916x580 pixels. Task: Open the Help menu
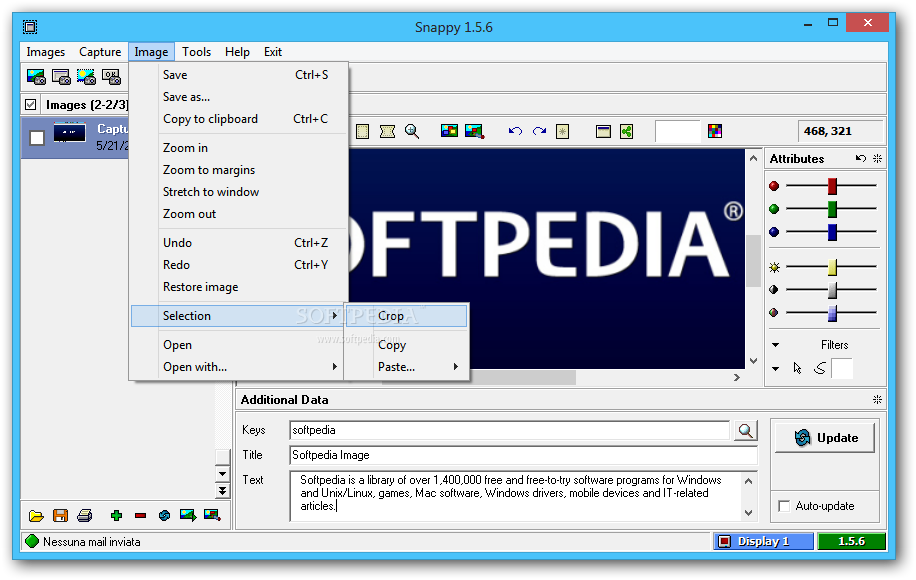tap(237, 52)
